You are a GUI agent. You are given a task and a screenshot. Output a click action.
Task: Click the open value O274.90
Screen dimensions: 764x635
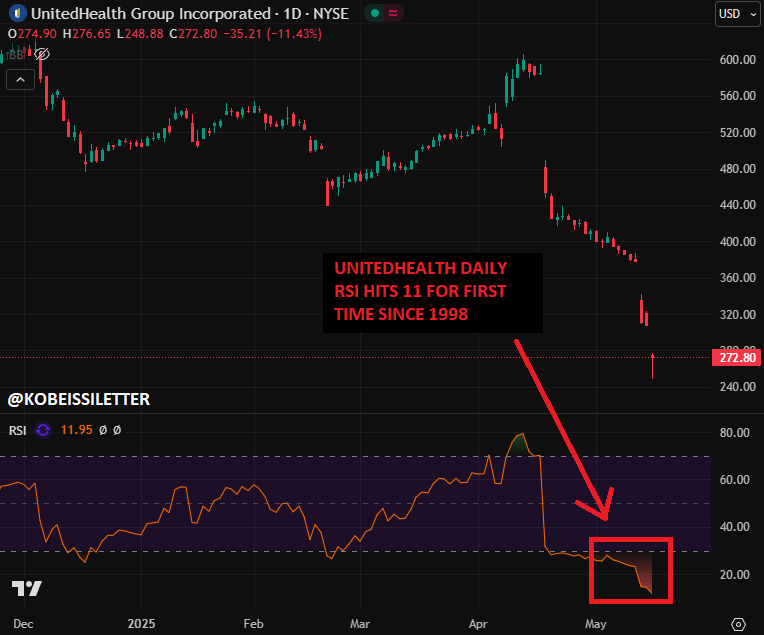click(32, 34)
